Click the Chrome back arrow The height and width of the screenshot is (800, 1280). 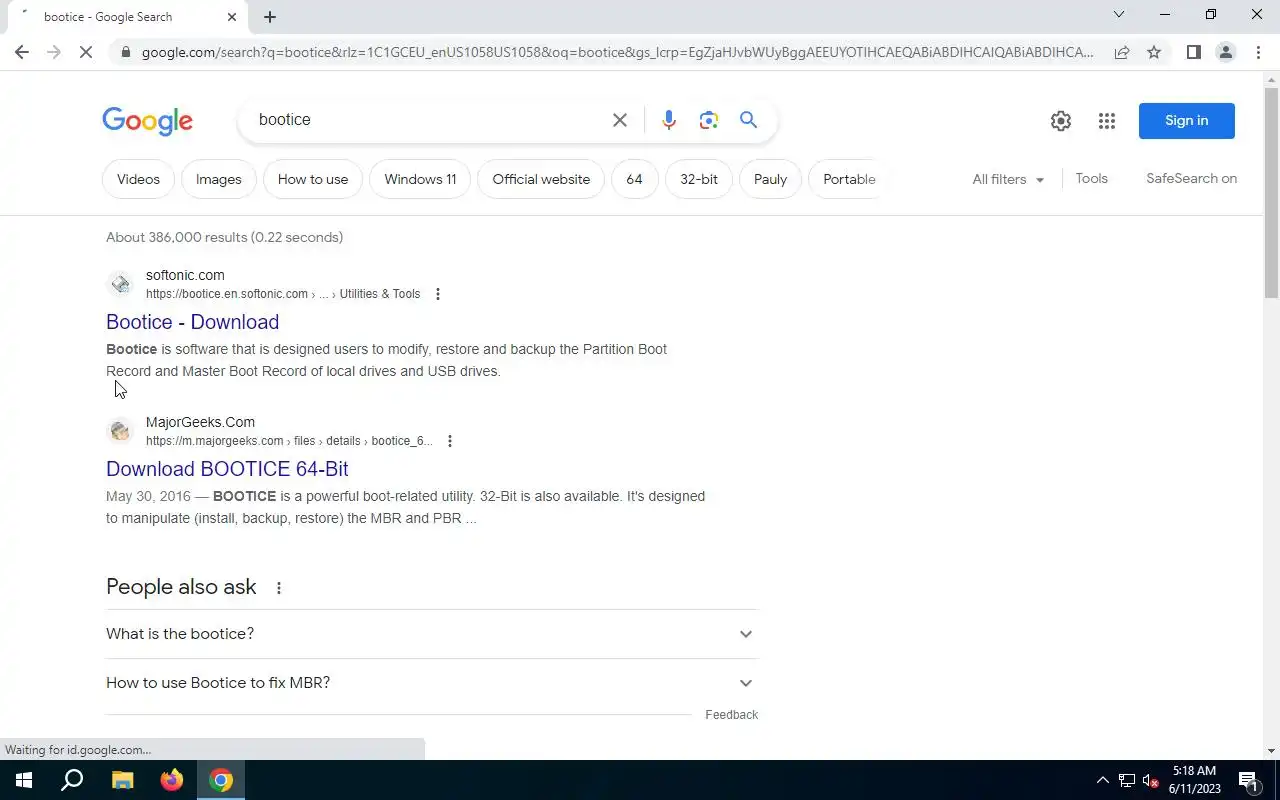point(22,52)
